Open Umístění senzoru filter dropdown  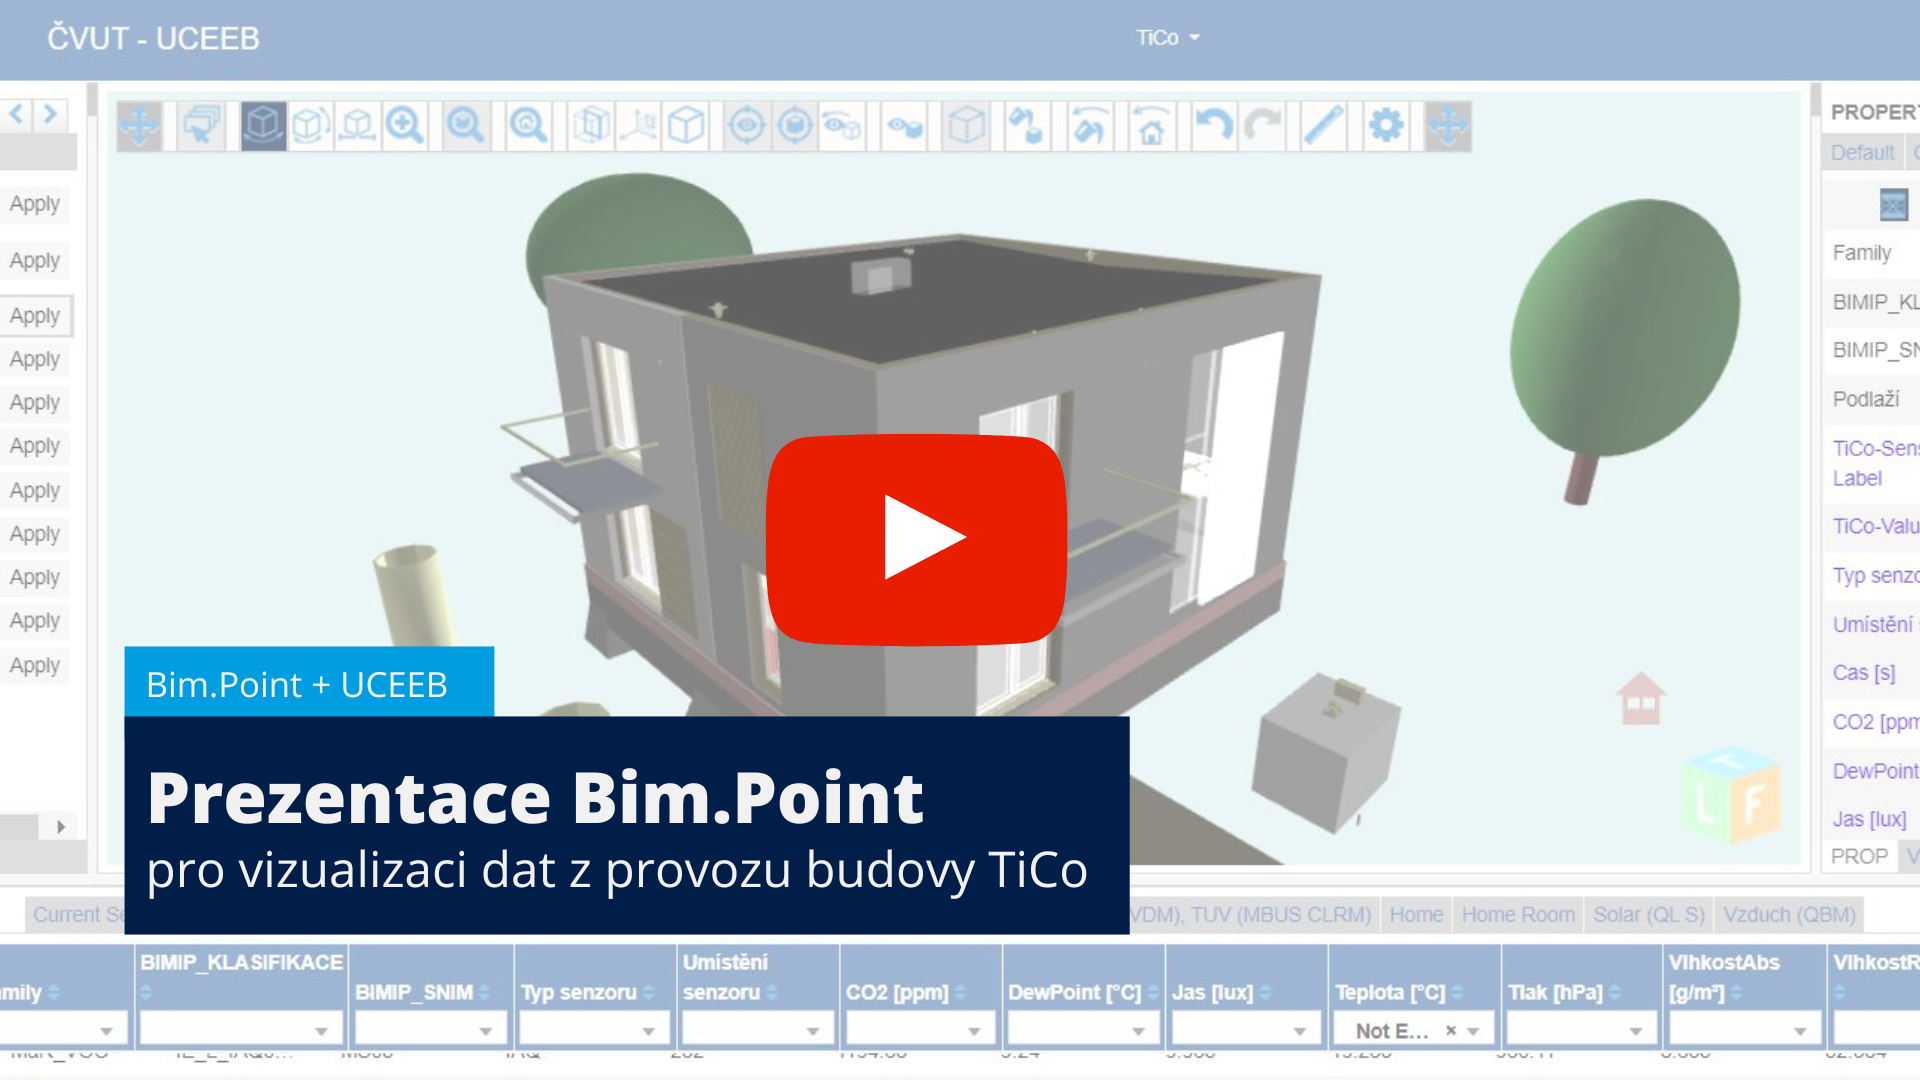[x=758, y=1030]
